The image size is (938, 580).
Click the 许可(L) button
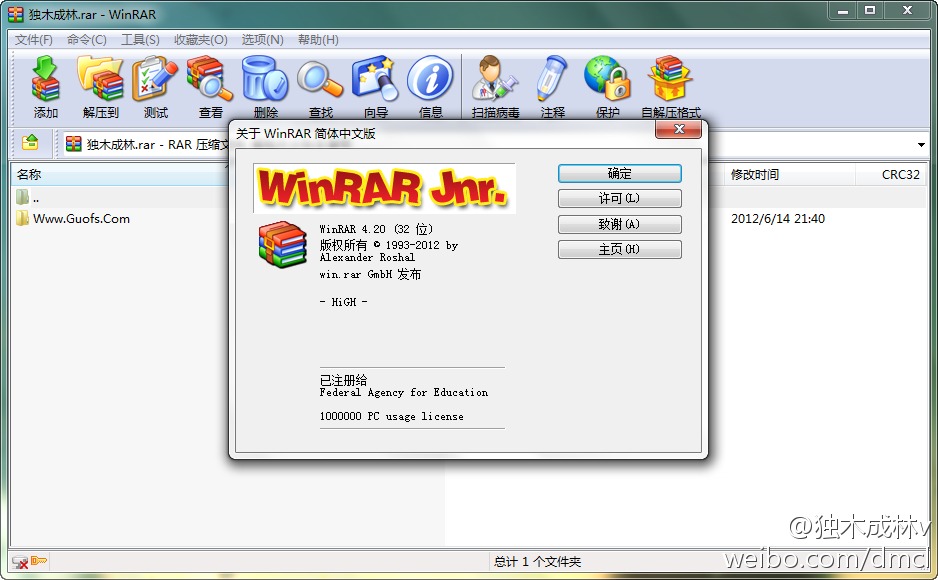pyautogui.click(x=620, y=199)
